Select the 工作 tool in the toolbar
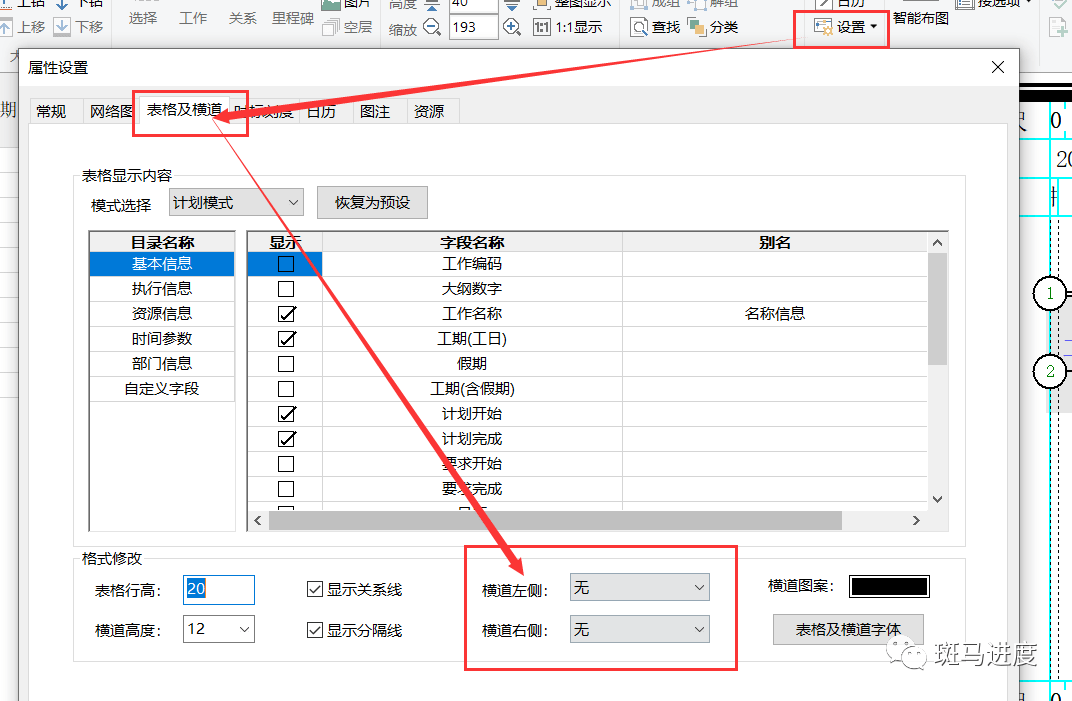Screen dimensions: 1072x701 click(x=193, y=18)
